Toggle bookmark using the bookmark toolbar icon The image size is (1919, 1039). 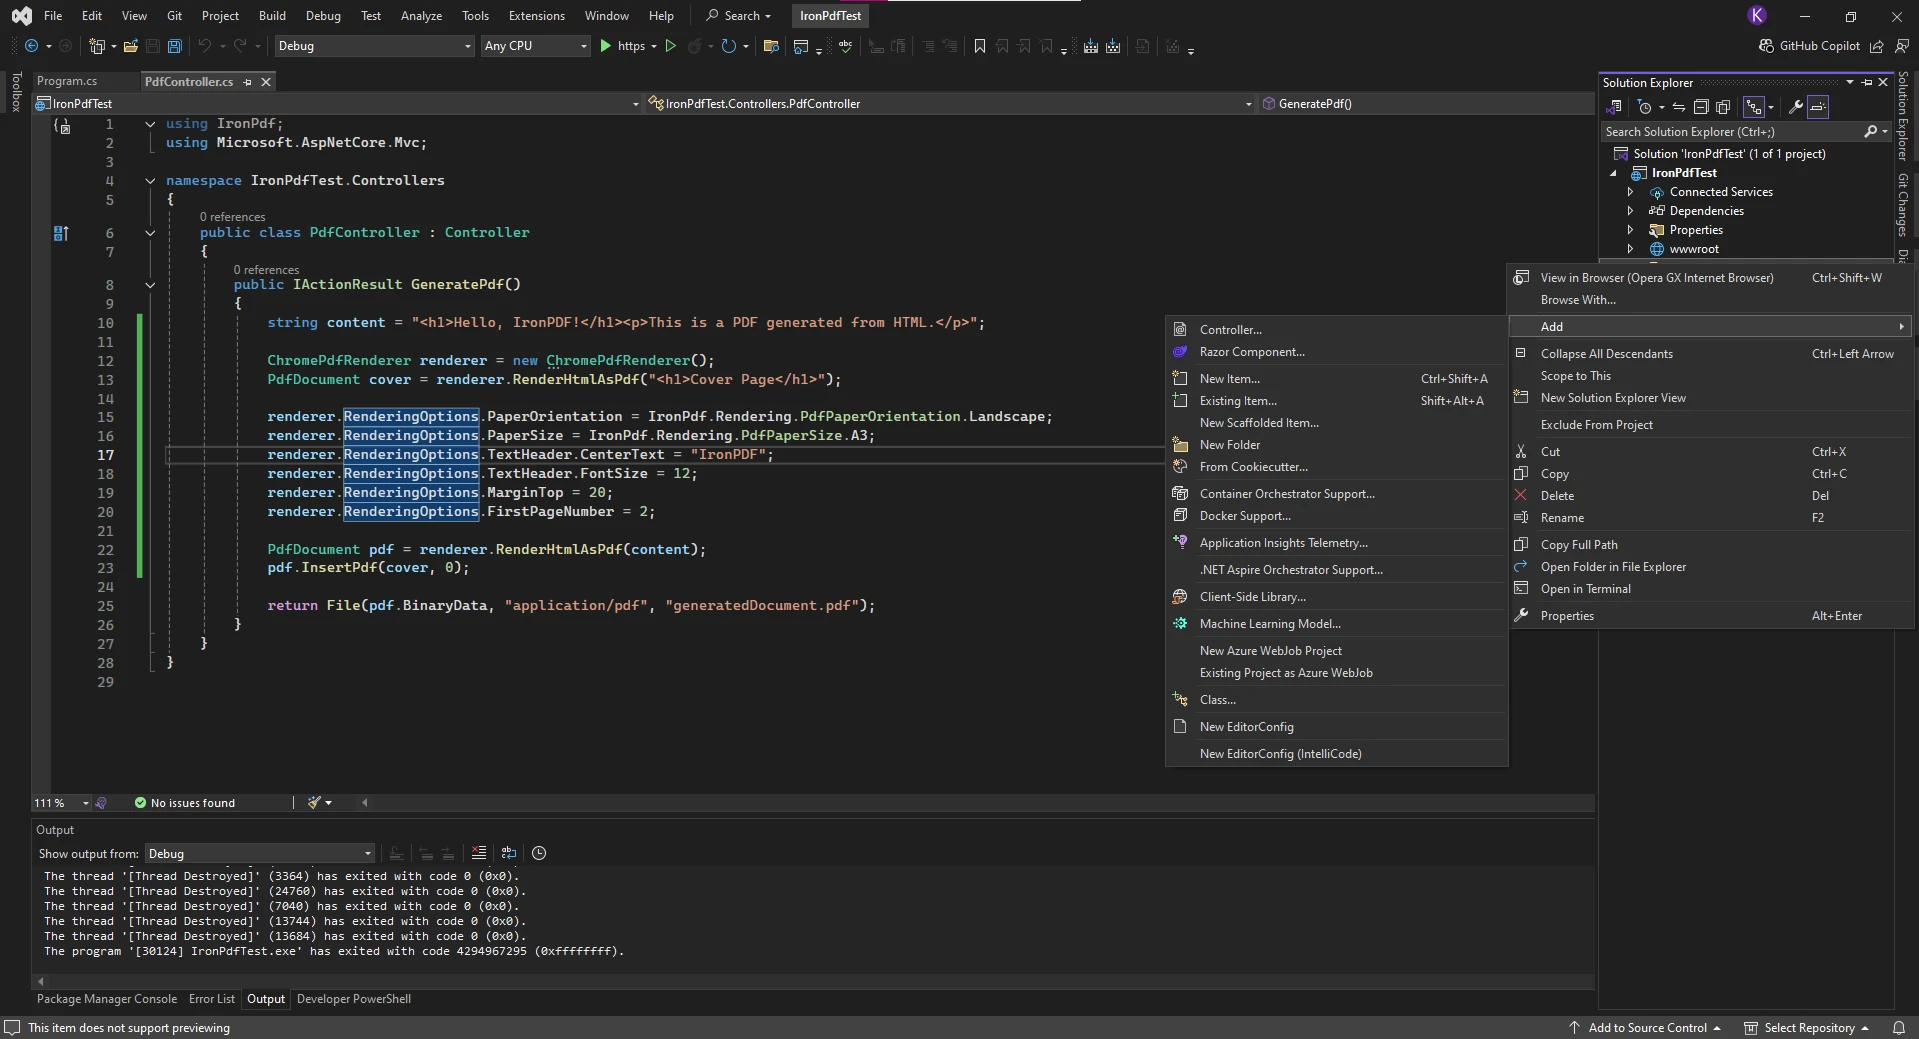[980, 46]
